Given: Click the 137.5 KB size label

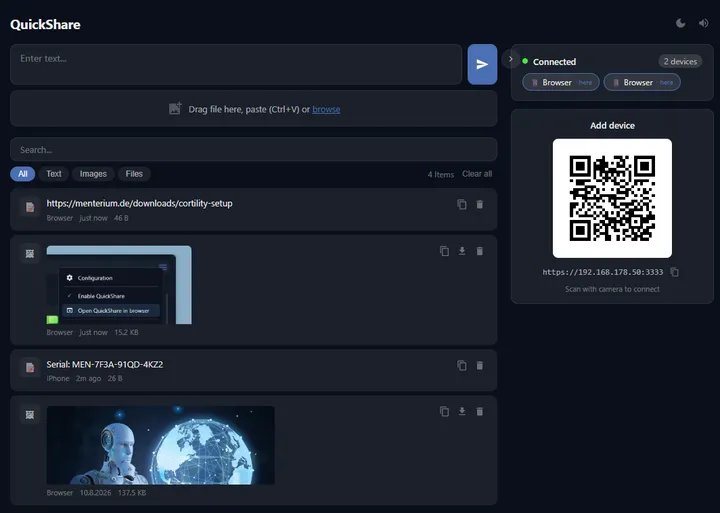Looking at the screenshot, I should (132, 492).
